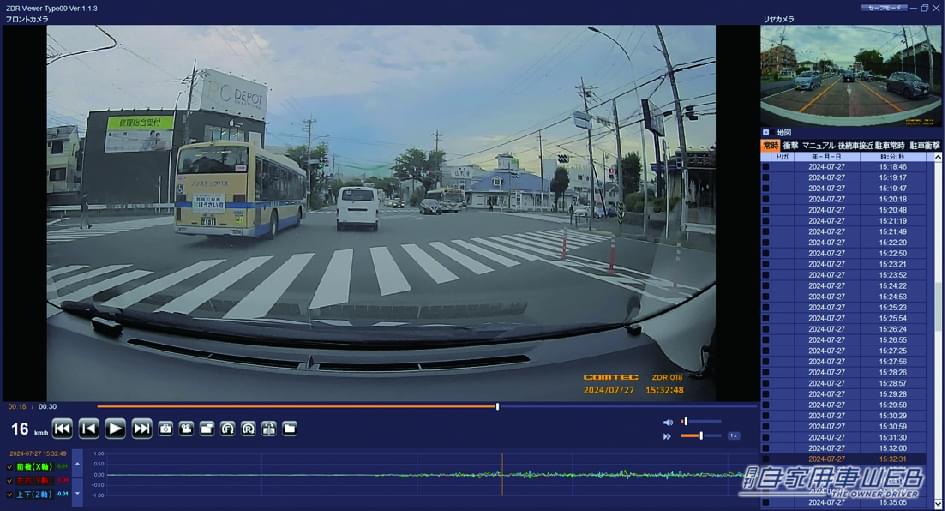The height and width of the screenshot is (511, 945).
Task: Click the graph scale up arrow
Action: 78,464
